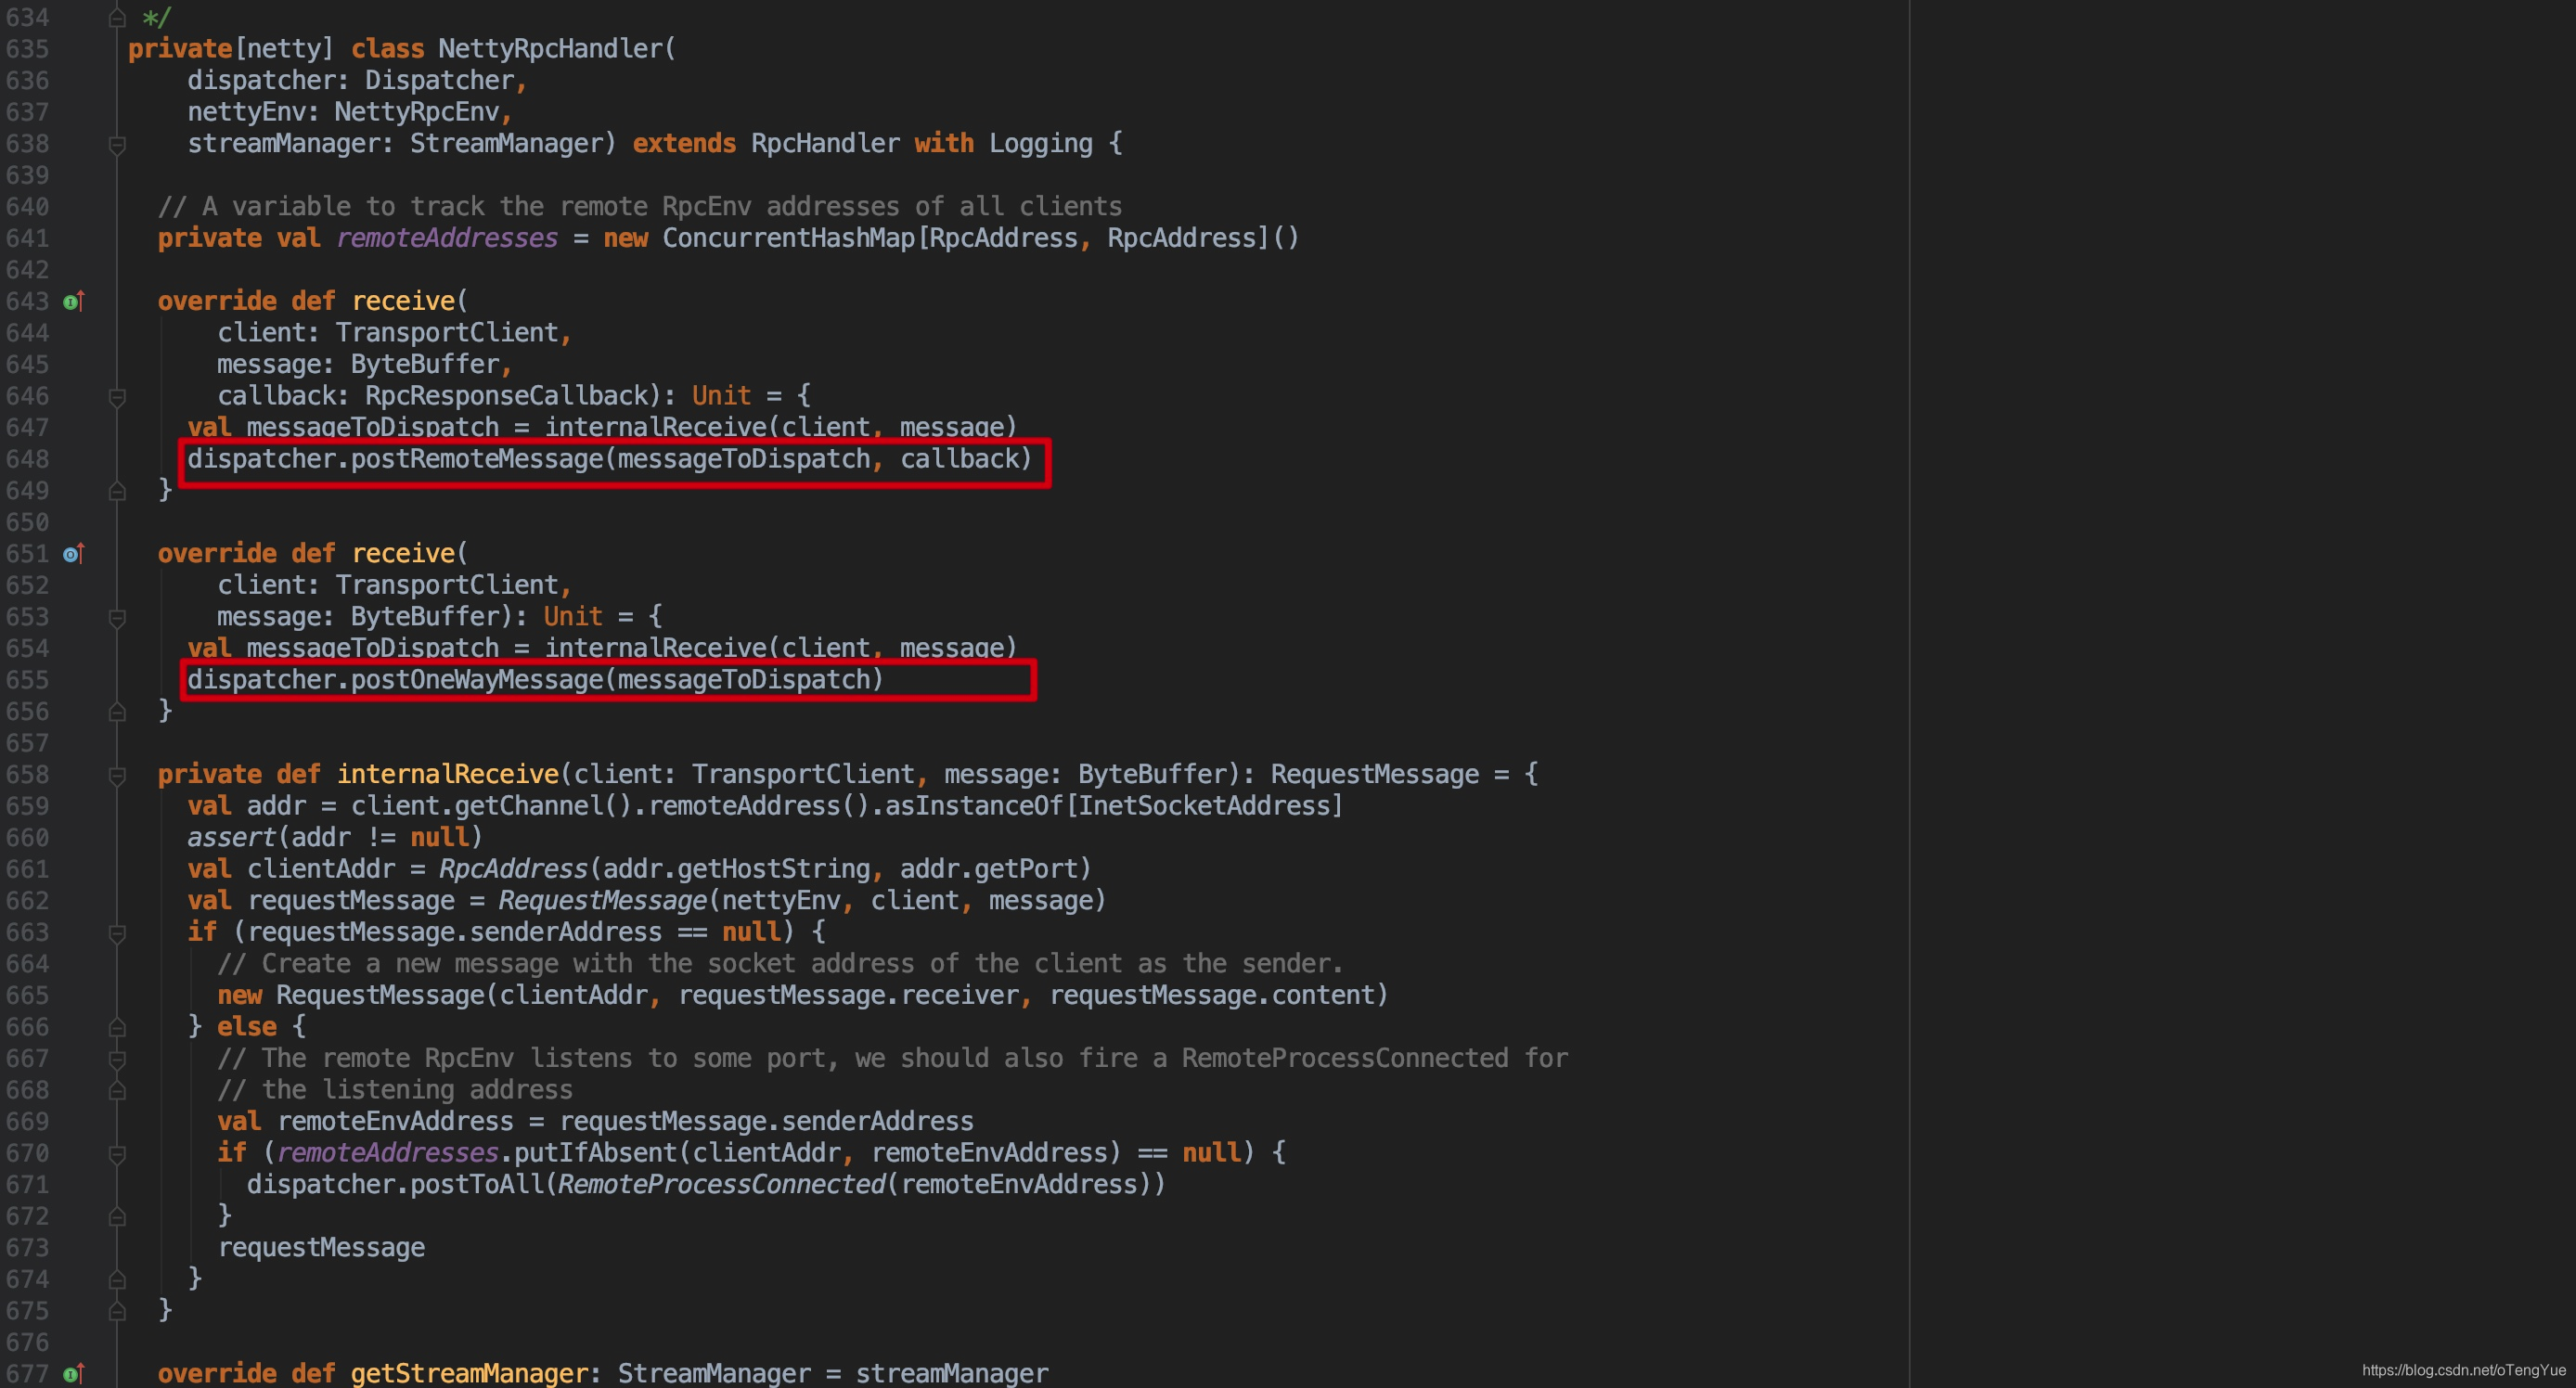Click the class closing fold marker on line 675
The width and height of the screenshot is (2576, 1388).
(117, 1311)
